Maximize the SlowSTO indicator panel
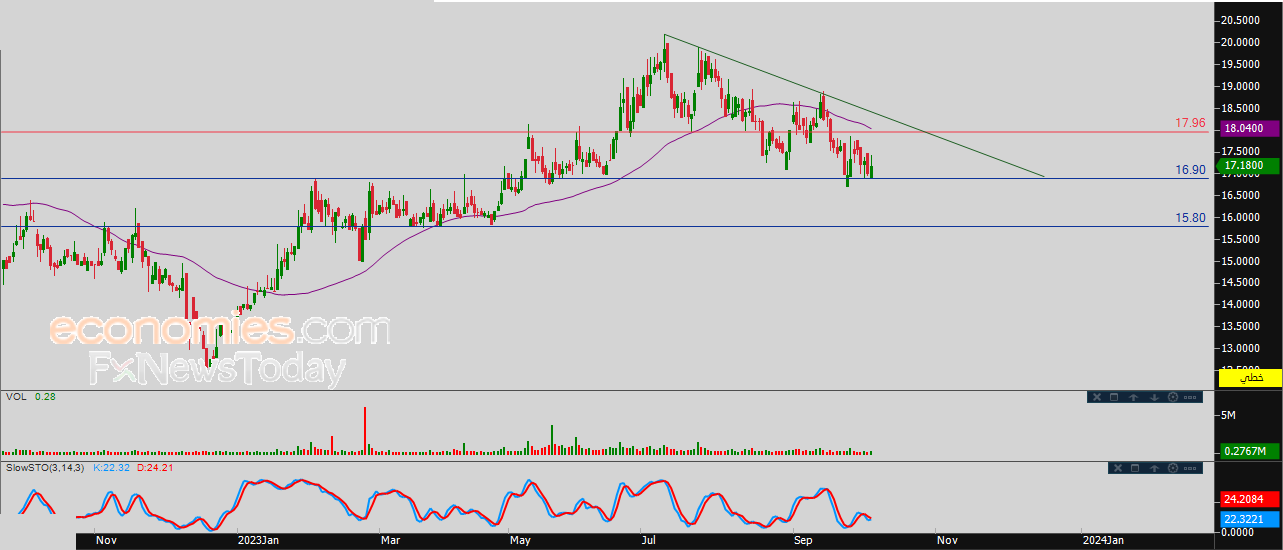This screenshot has width=1283, height=550. pyautogui.click(x=1135, y=468)
